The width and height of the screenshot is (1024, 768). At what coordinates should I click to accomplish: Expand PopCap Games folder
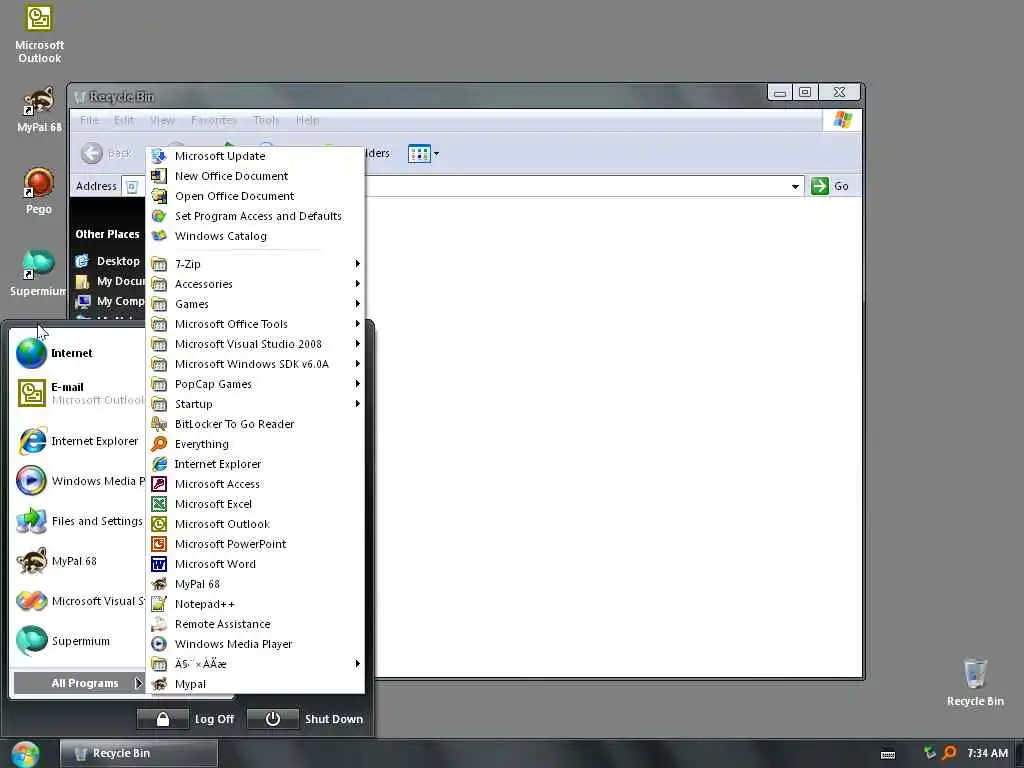255,384
